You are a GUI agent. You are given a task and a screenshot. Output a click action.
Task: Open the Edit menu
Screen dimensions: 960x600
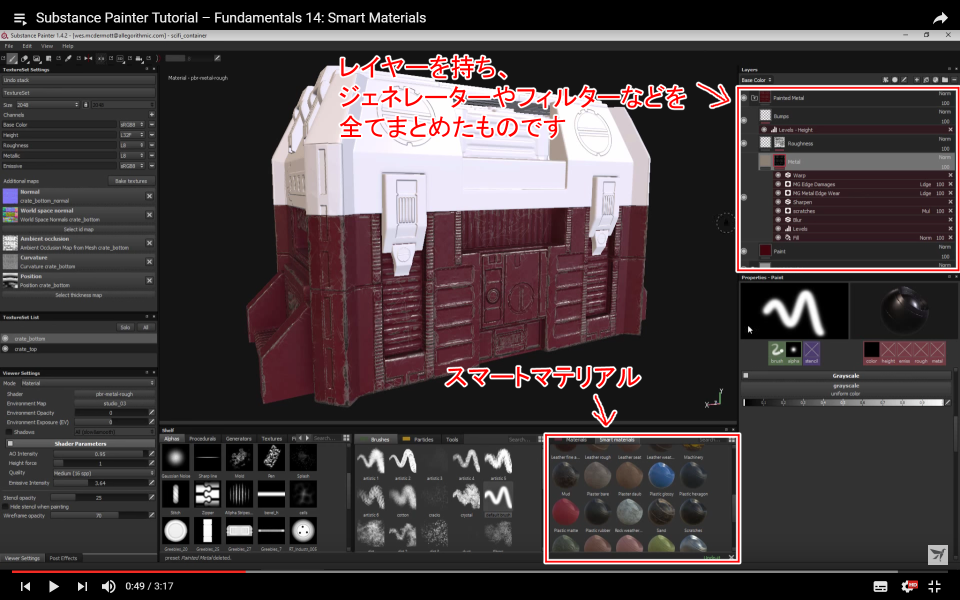coord(27,46)
